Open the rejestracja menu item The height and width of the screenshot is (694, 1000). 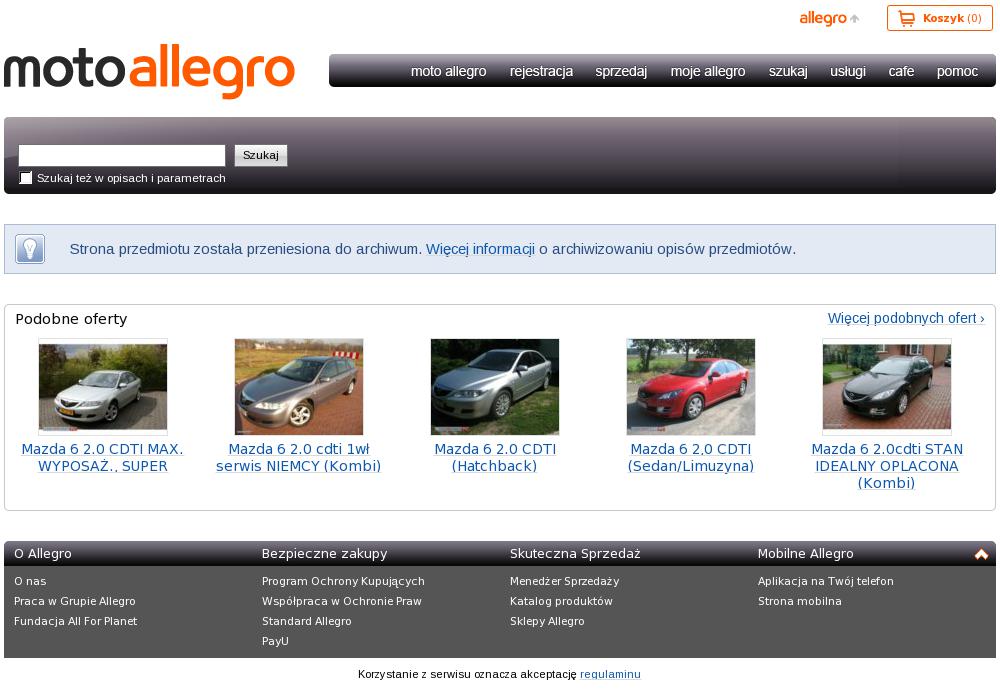[x=541, y=71]
